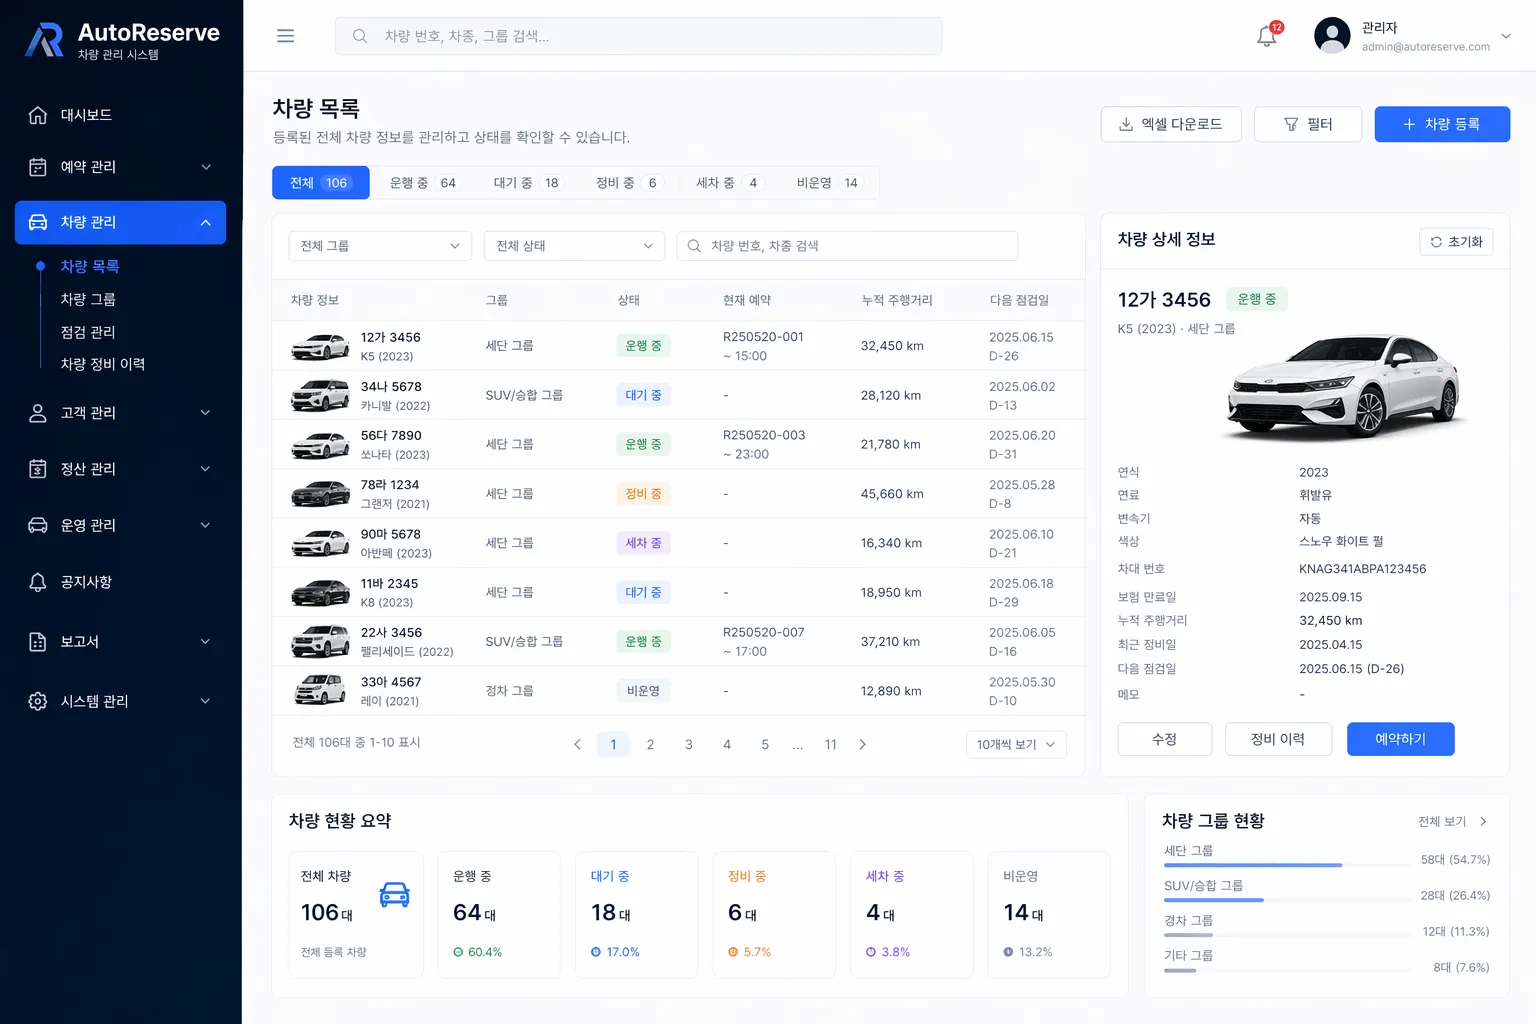
Task: Select the 운행 중 64 tab
Action: coord(423,183)
